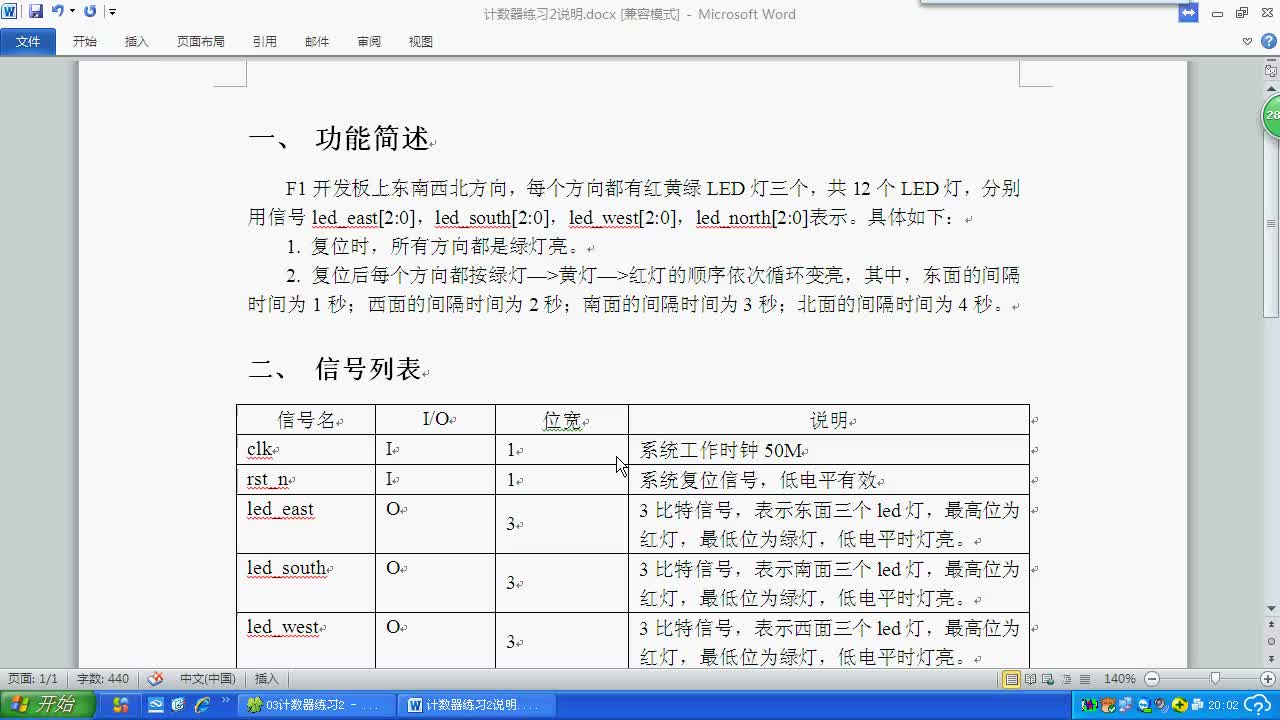Expand the quick launch overflow chevron
The image size is (1280, 720).
click(225, 702)
